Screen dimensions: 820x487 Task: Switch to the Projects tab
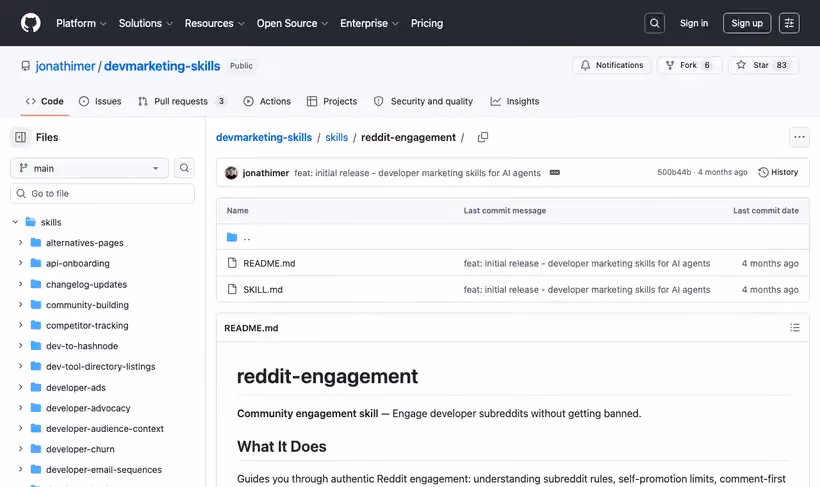click(x=332, y=101)
